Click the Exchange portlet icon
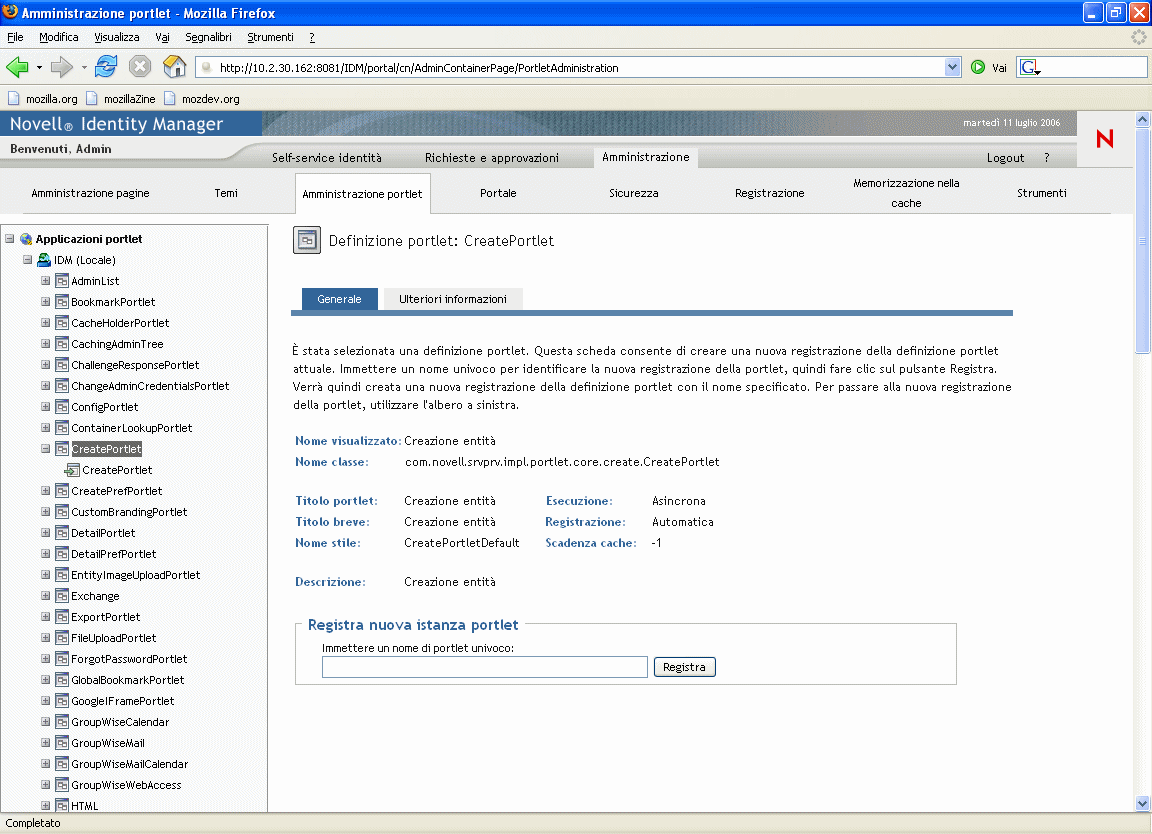Screen dimensions: 1152x834 point(62,596)
